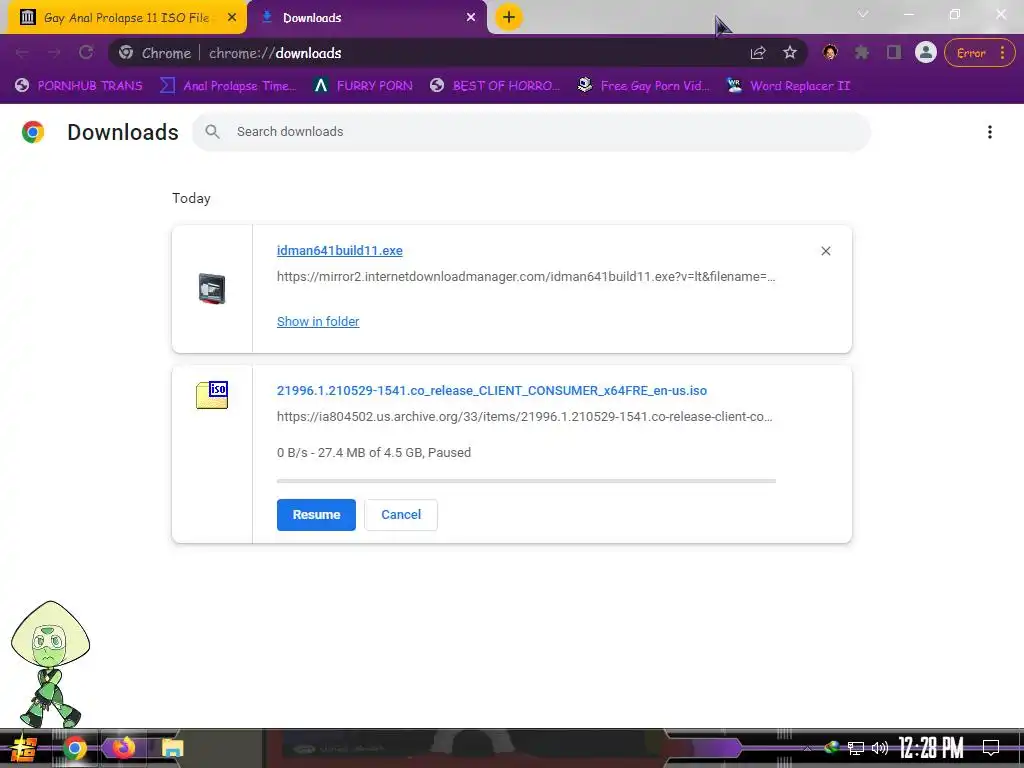Click the browser forward arrow

[x=54, y=53]
